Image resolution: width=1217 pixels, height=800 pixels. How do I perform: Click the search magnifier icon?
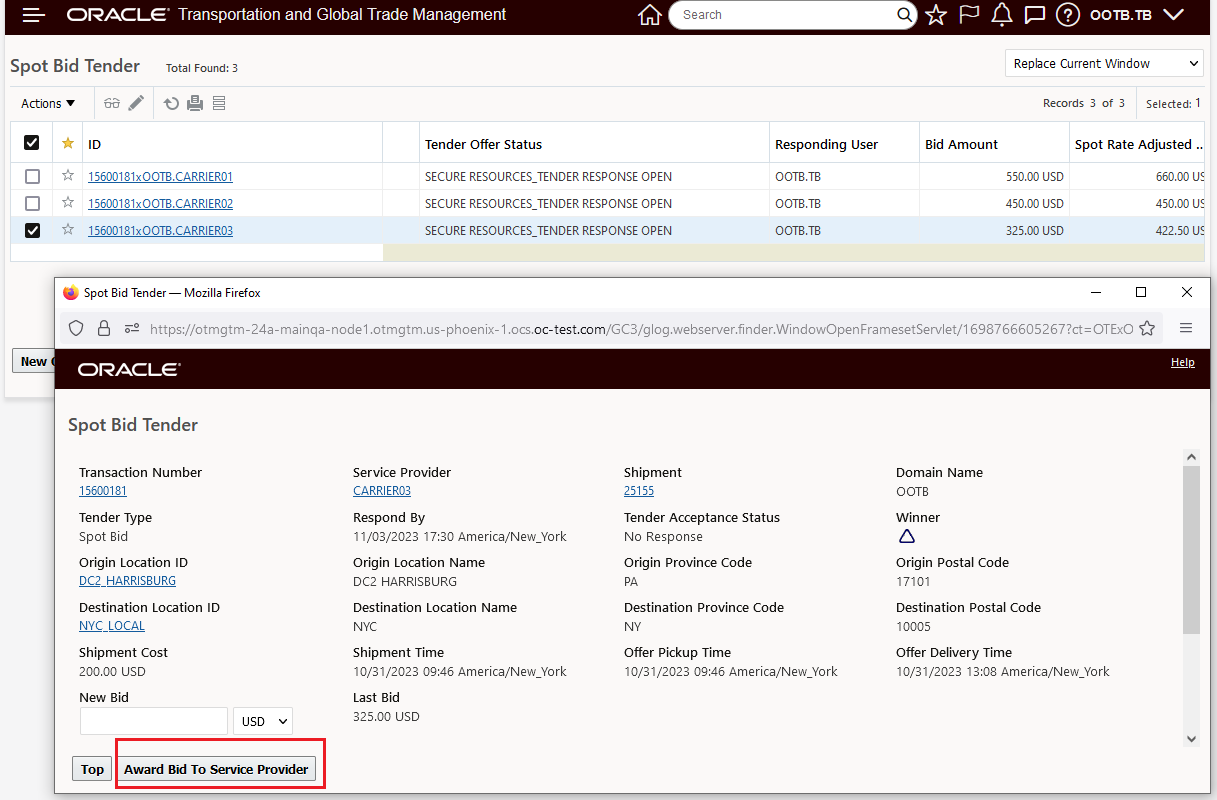(903, 15)
